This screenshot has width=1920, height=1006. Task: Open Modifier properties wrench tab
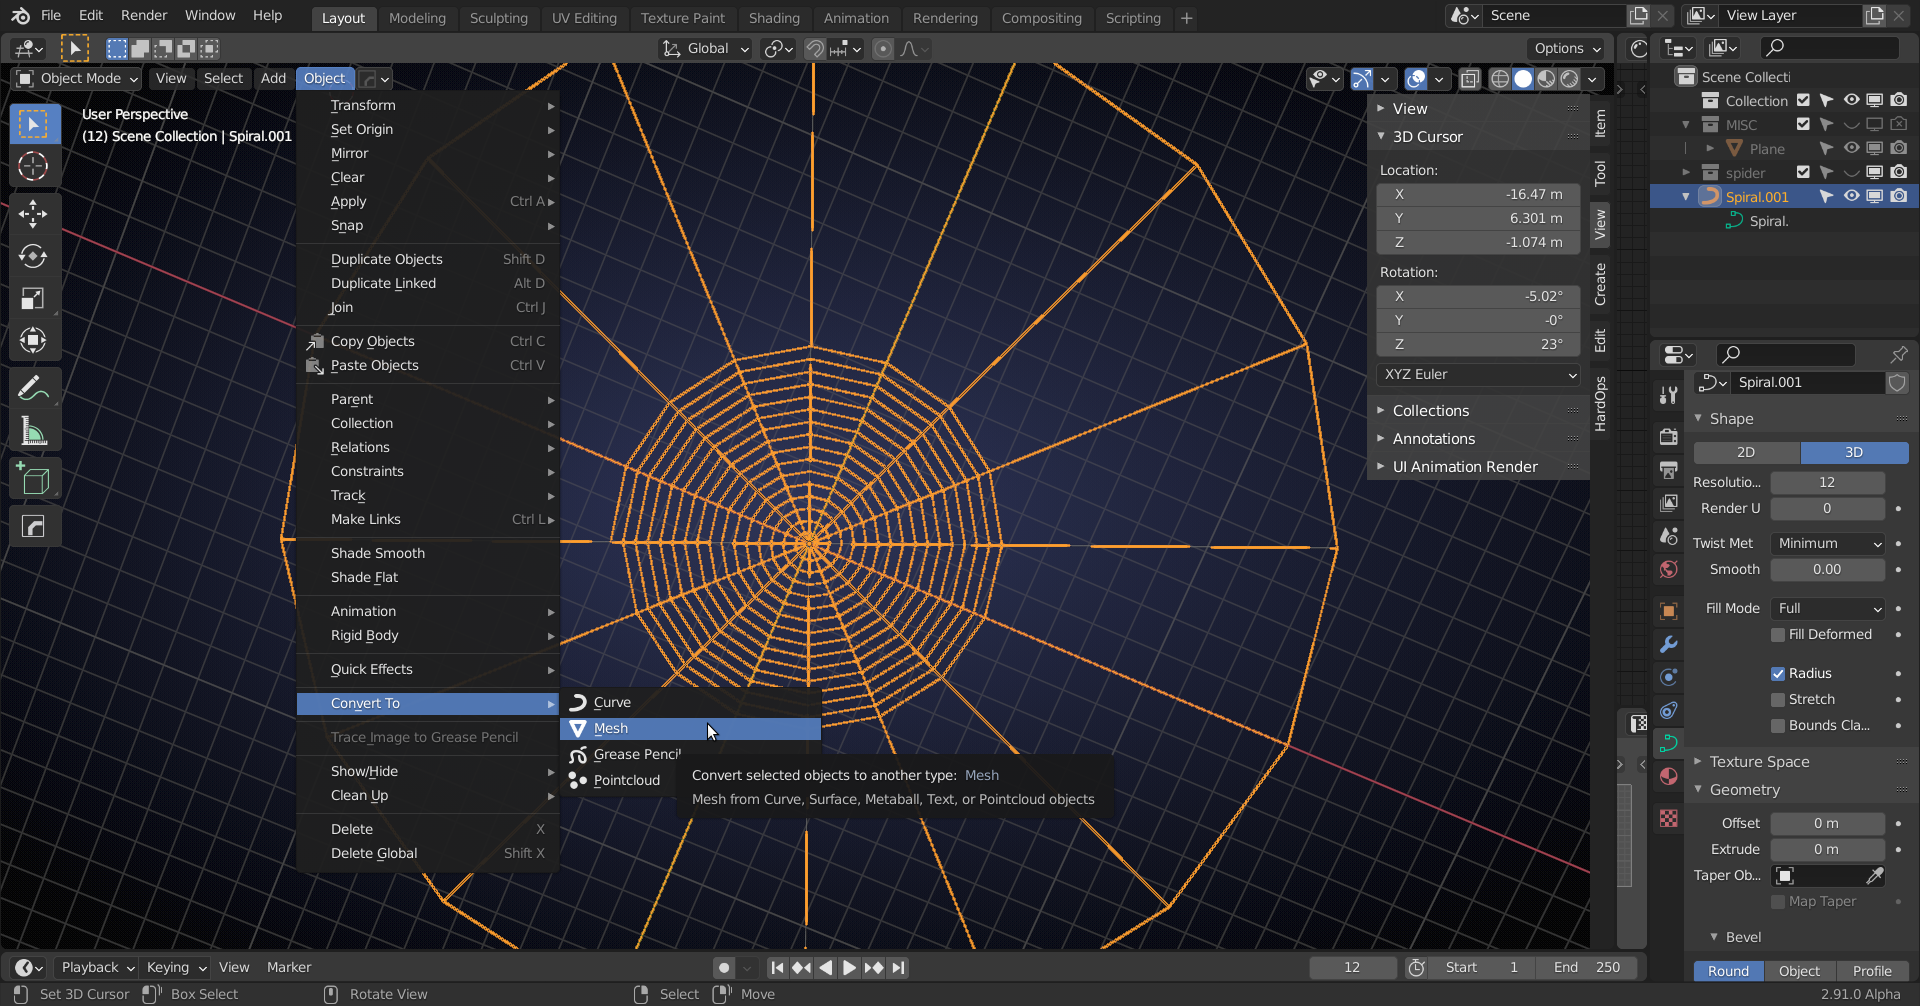(1668, 644)
